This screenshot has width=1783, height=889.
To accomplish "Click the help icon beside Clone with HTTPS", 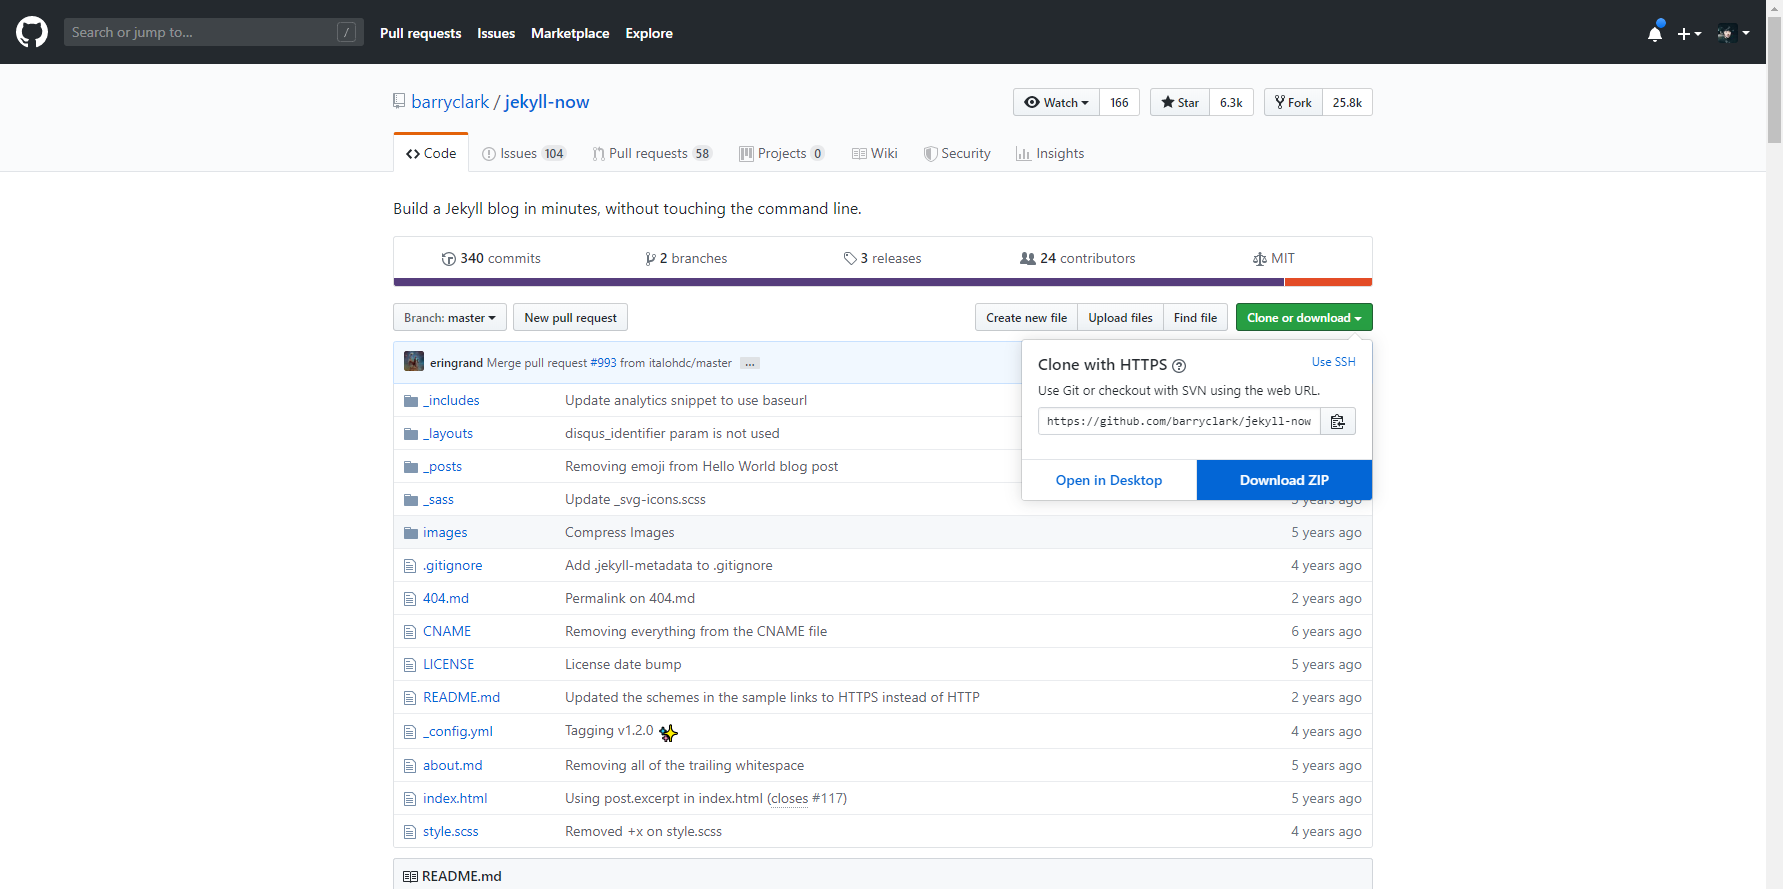I will [1179, 366].
